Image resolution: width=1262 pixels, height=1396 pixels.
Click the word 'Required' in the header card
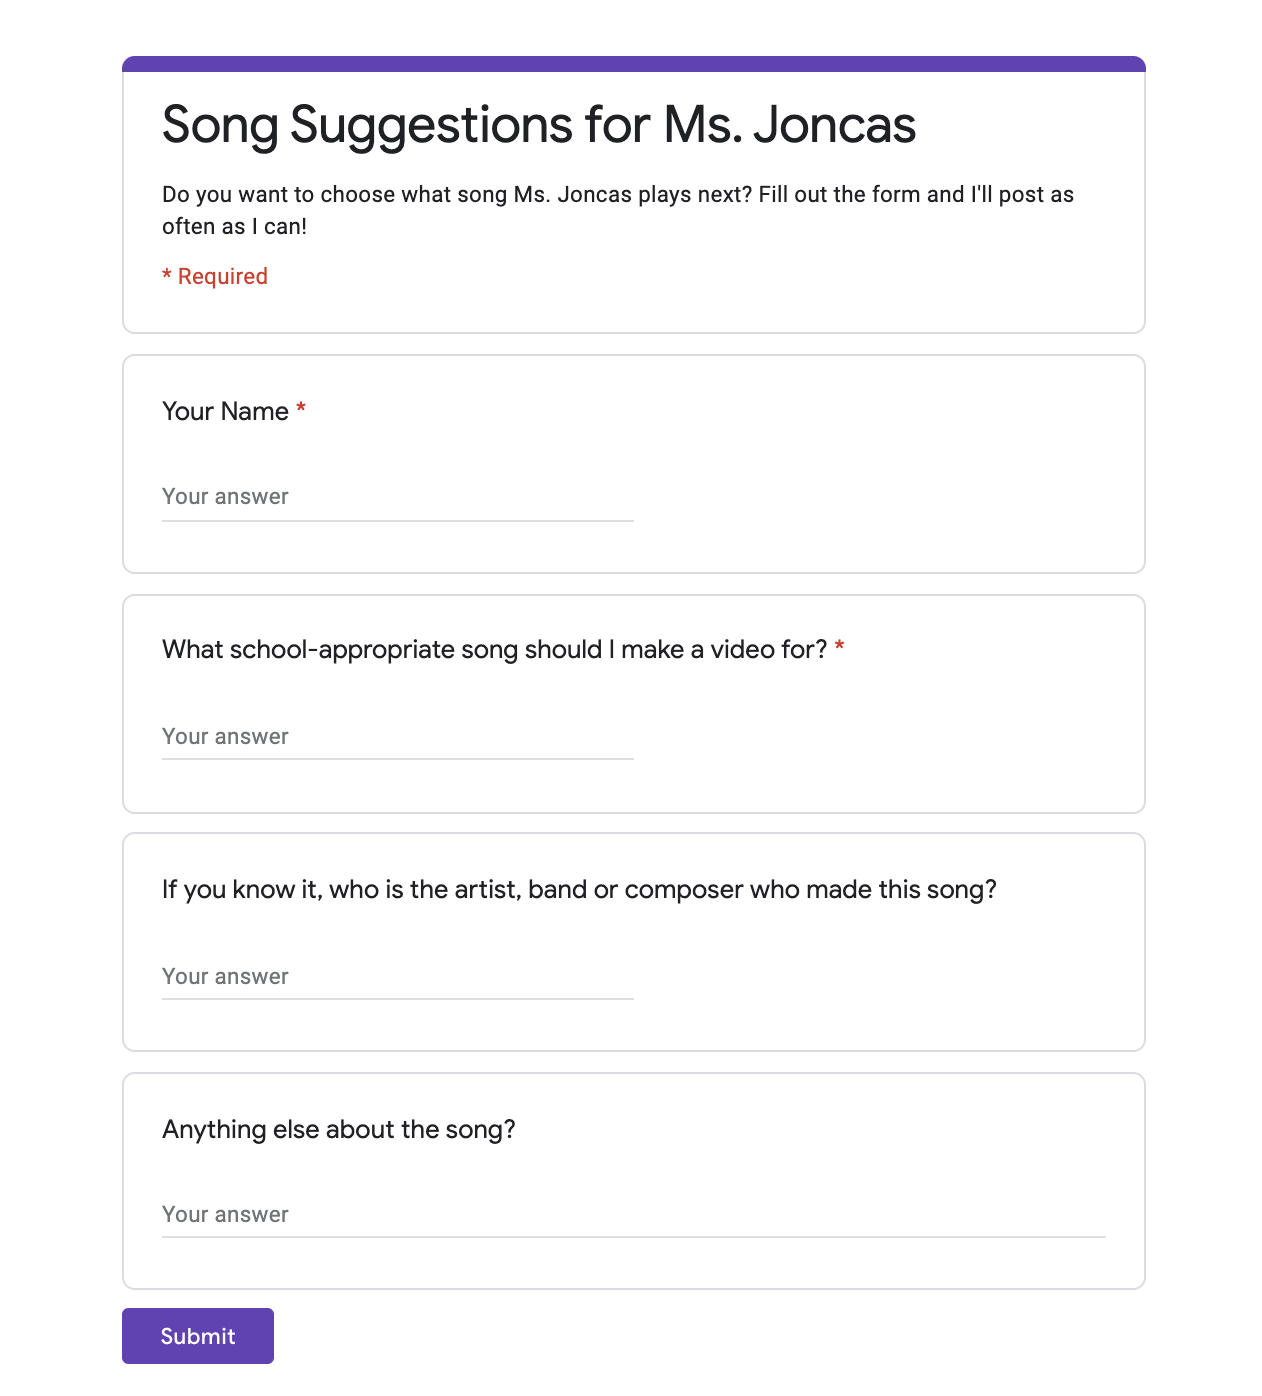click(x=222, y=277)
